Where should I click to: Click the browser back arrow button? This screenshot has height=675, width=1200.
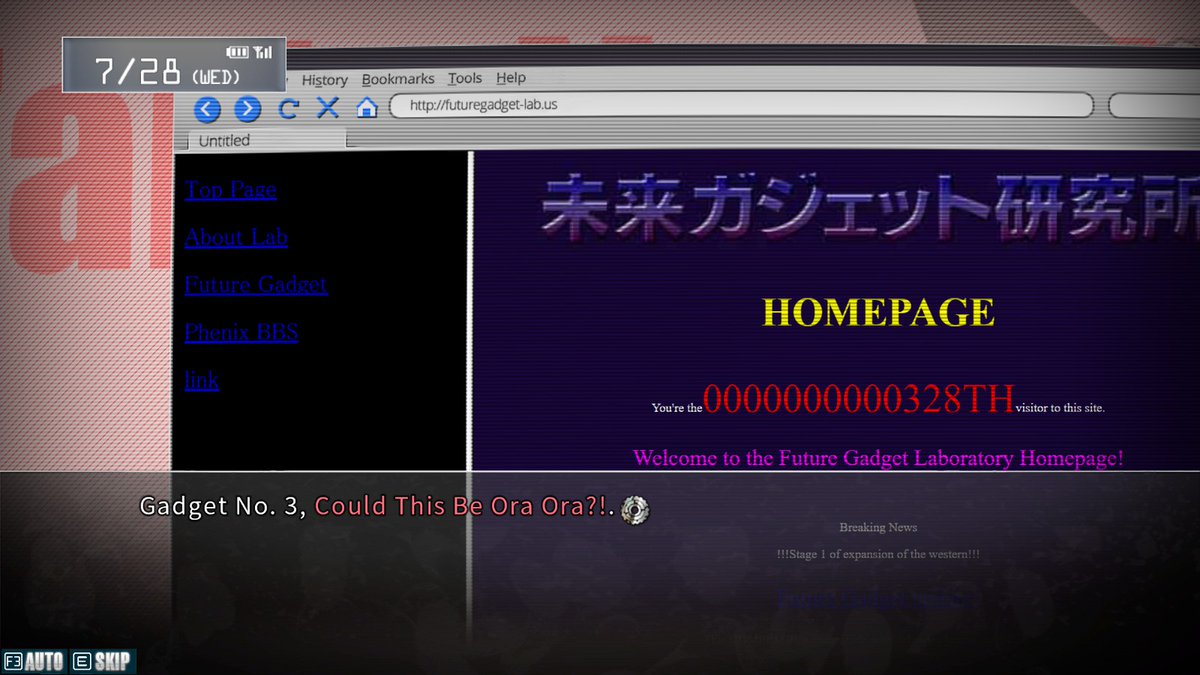click(x=207, y=109)
